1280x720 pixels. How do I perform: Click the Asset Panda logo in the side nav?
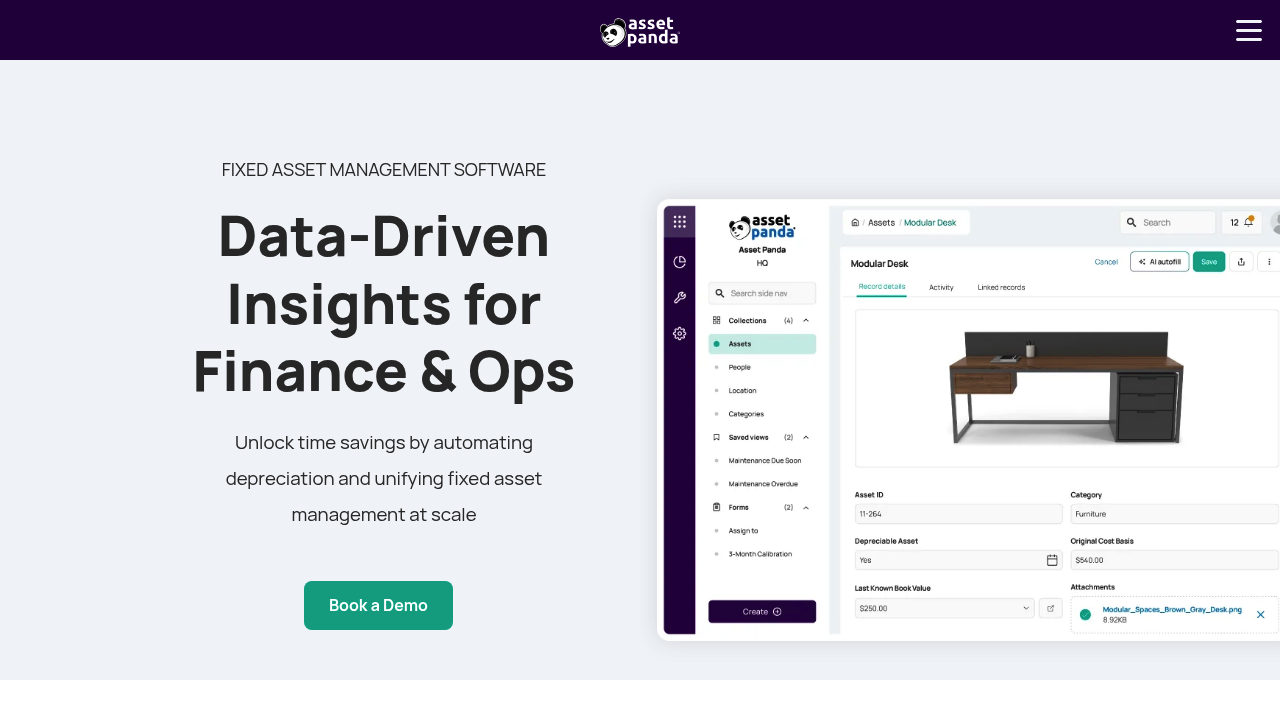[762, 228]
